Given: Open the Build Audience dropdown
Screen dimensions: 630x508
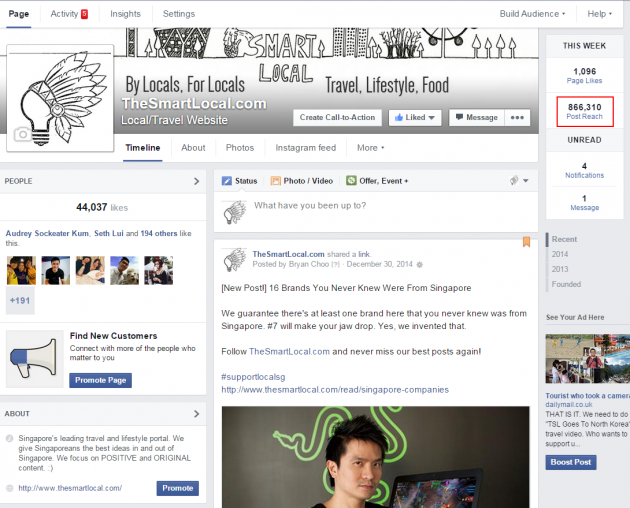Looking at the screenshot, I should 532,14.
